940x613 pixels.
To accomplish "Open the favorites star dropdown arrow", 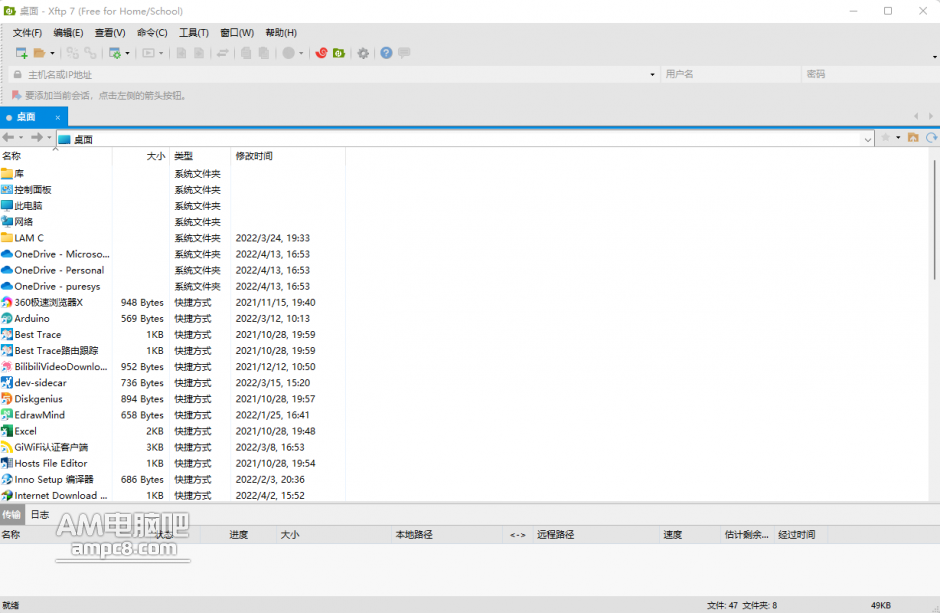I will coord(898,138).
